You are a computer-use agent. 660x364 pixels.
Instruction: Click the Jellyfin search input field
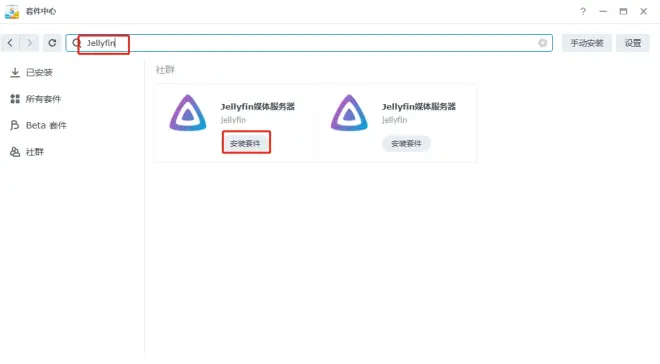pyautogui.click(x=309, y=43)
